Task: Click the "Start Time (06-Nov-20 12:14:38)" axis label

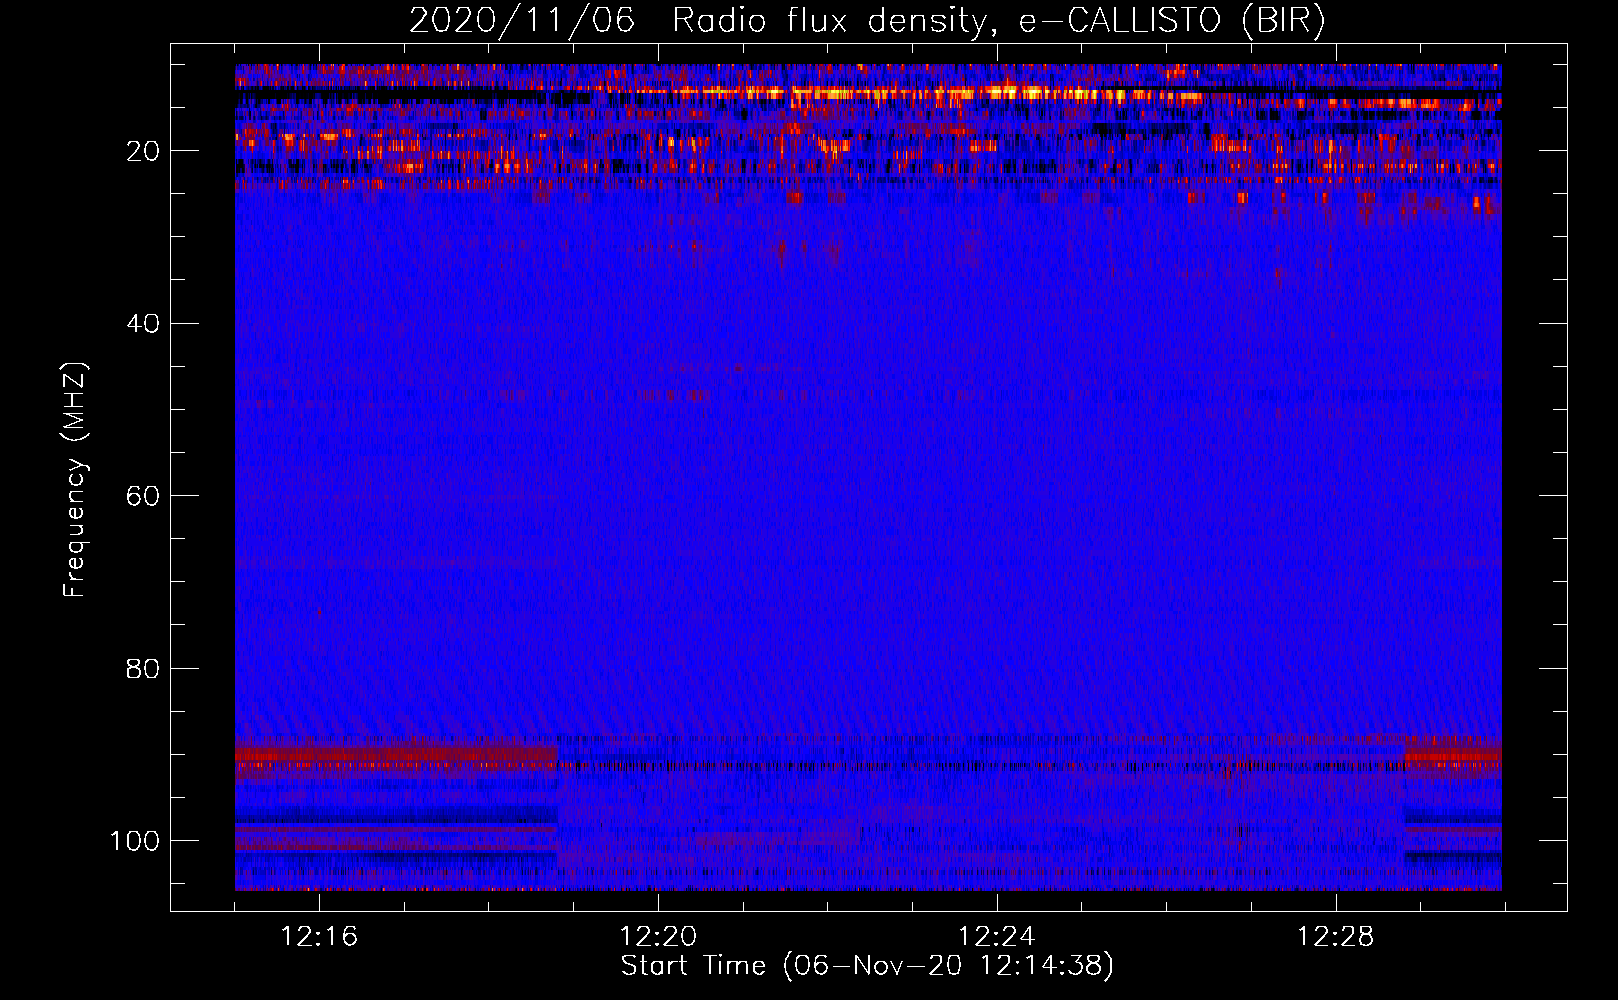Action: 867,966
